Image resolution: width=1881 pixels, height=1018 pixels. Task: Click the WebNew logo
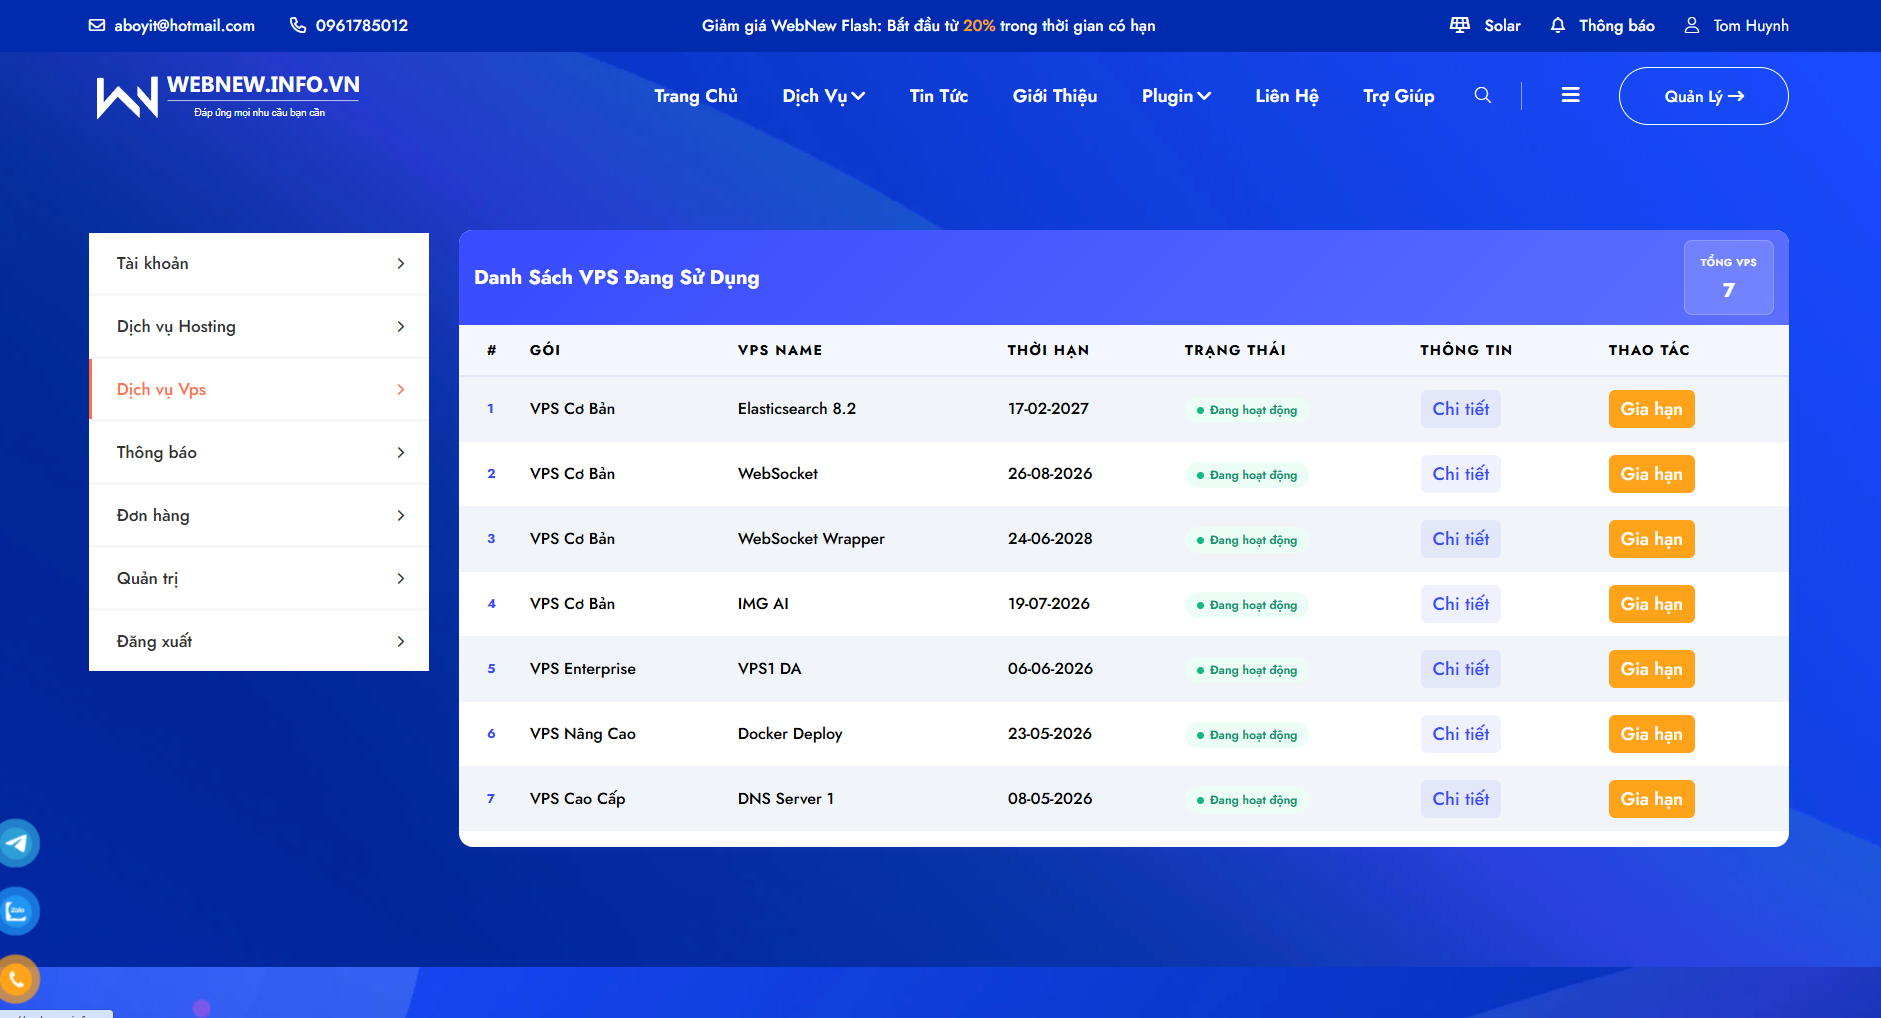click(x=228, y=96)
